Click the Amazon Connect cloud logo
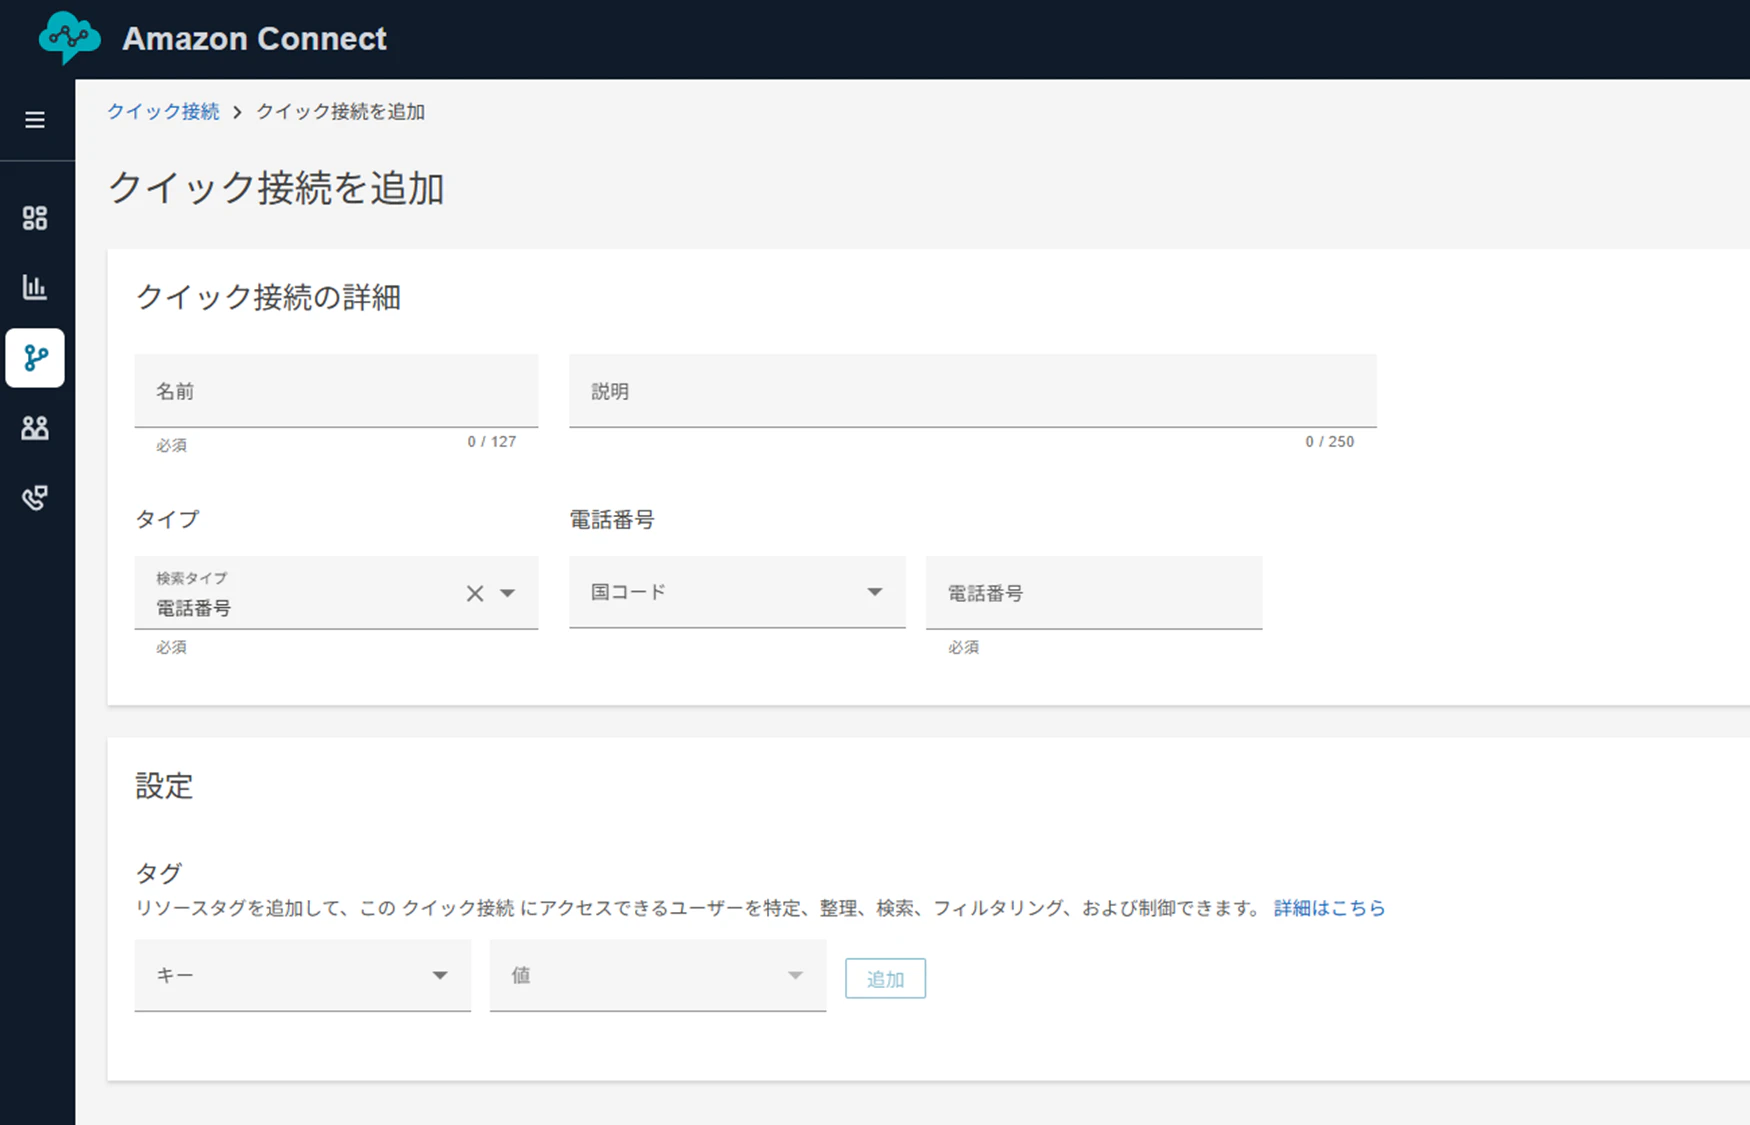1750x1125 pixels. (x=69, y=38)
